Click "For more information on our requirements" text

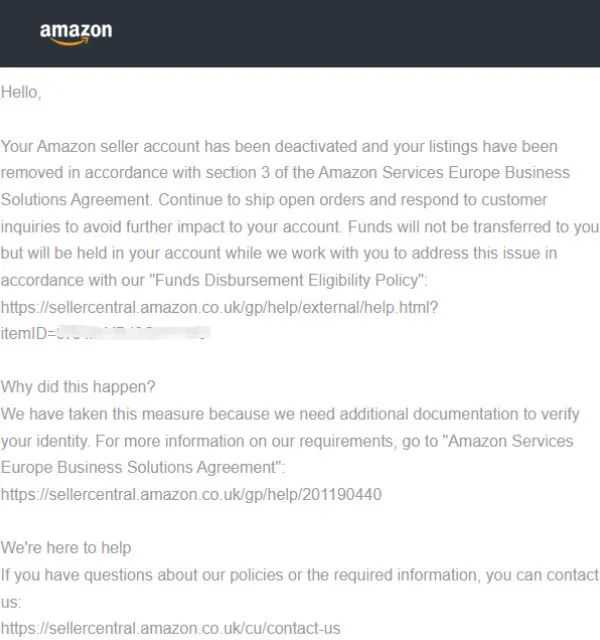click(x=244, y=441)
